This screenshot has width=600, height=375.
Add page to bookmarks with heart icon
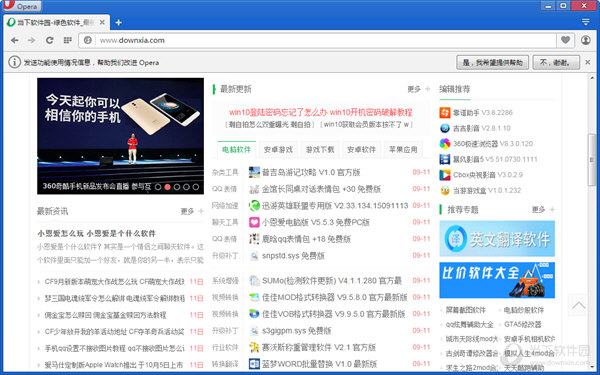click(x=565, y=40)
